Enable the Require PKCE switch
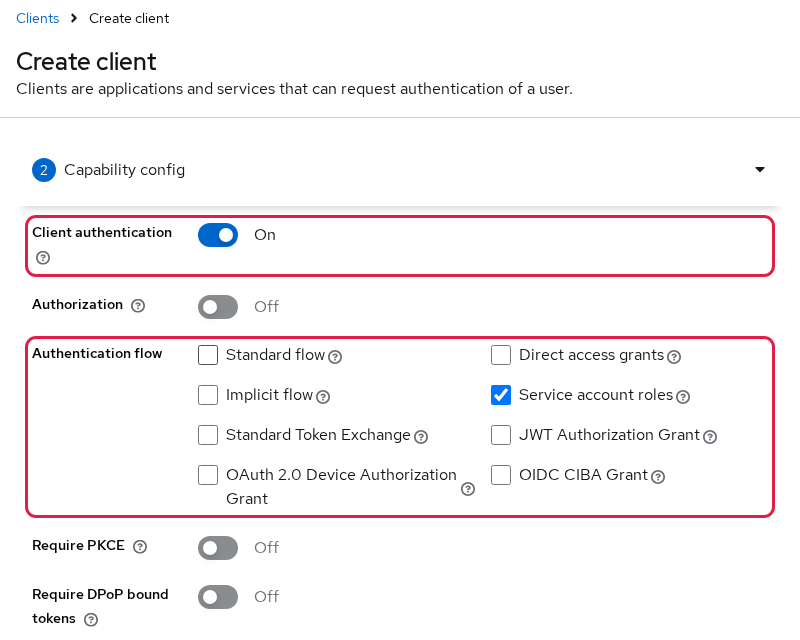Screen dimensions: 800x640 218,548
